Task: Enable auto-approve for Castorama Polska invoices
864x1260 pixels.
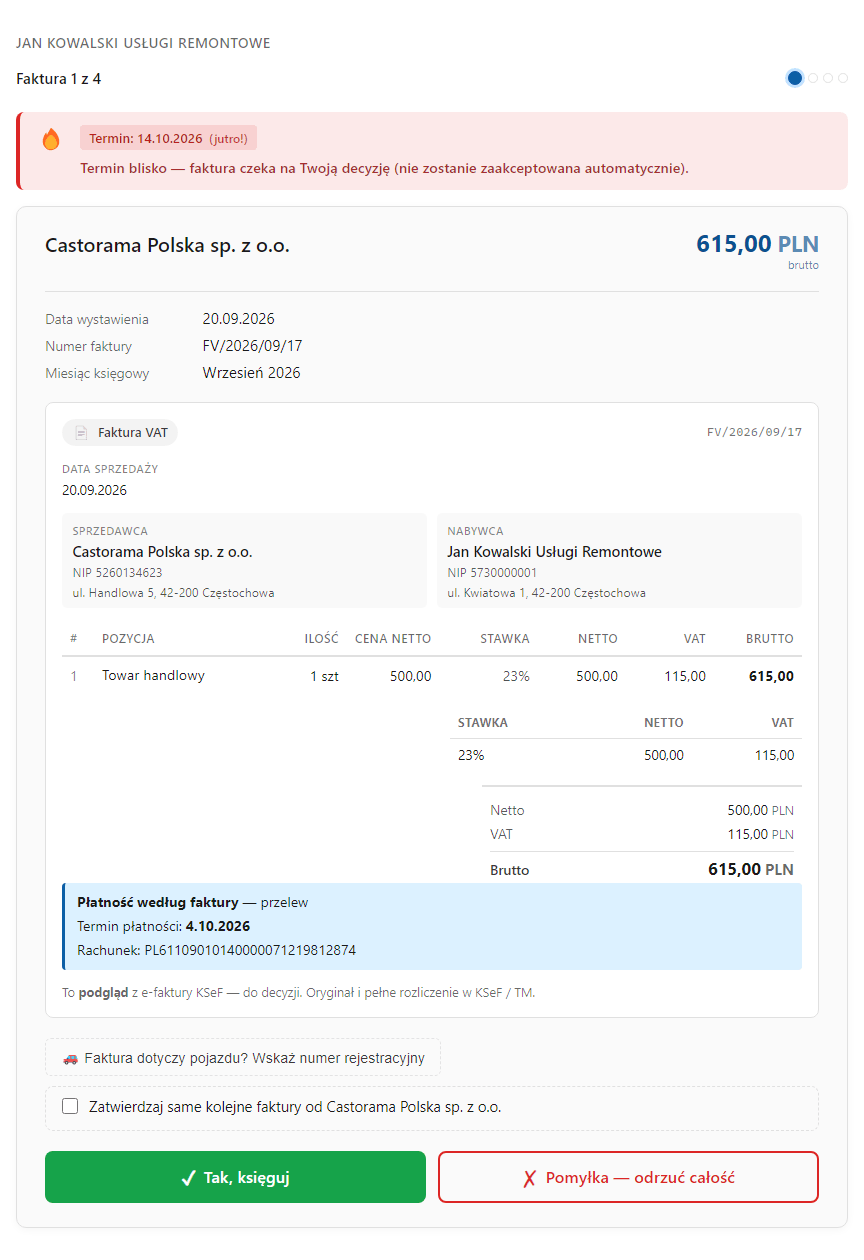Action: (70, 1106)
